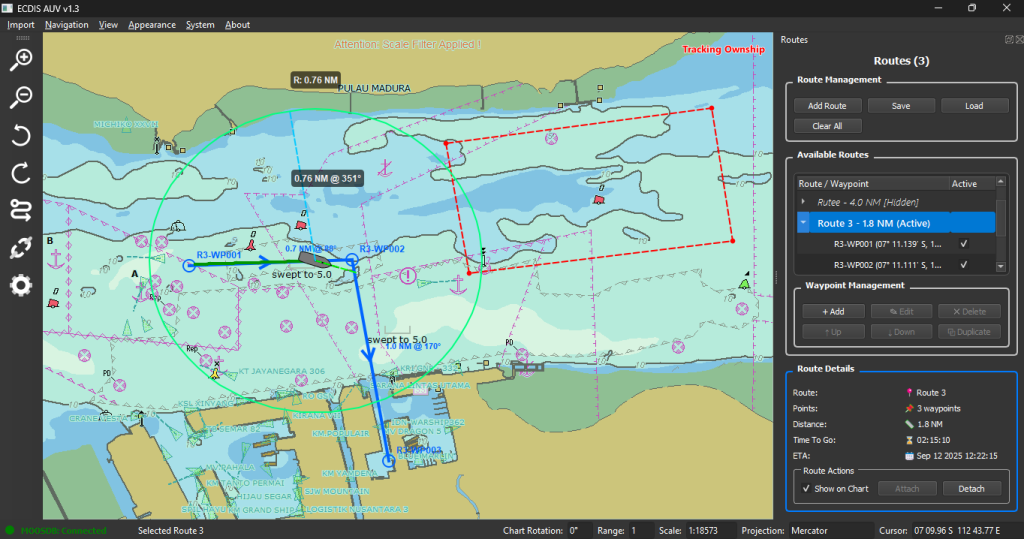Toggle active checkbox for R3-WP002
1024x539 pixels.
tap(963, 265)
